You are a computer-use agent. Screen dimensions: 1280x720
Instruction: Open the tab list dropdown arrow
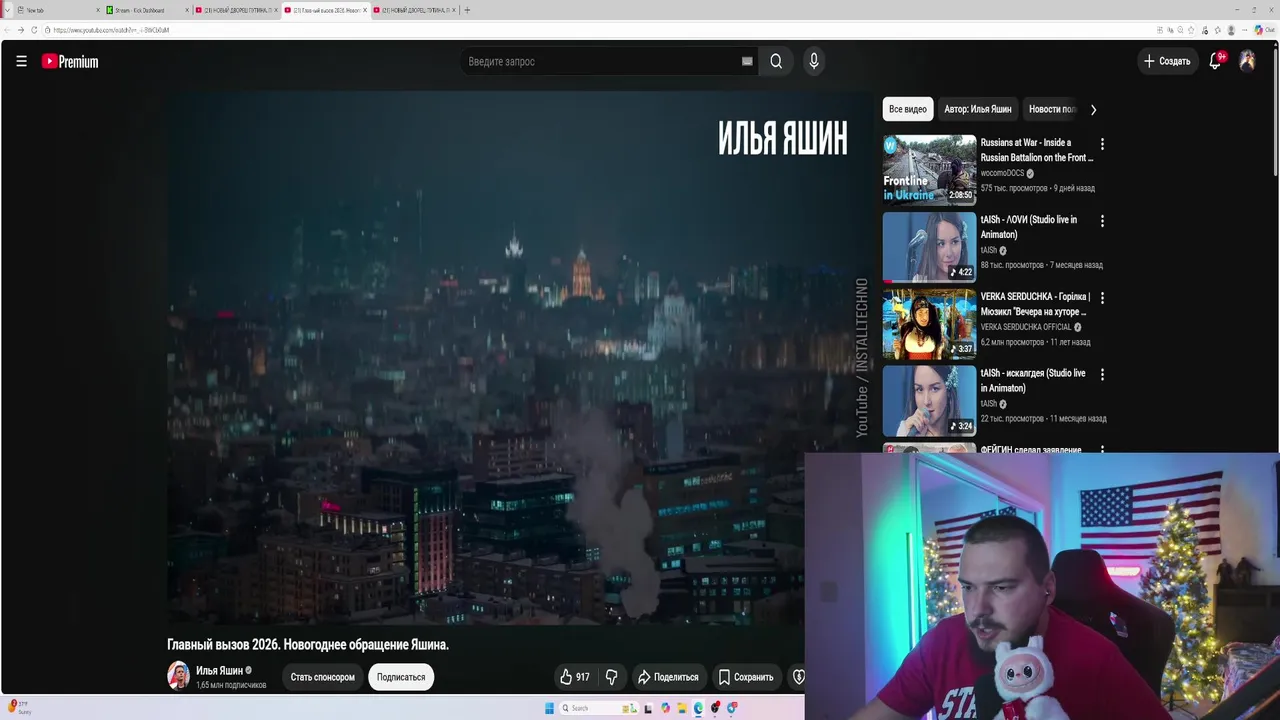[8, 10]
